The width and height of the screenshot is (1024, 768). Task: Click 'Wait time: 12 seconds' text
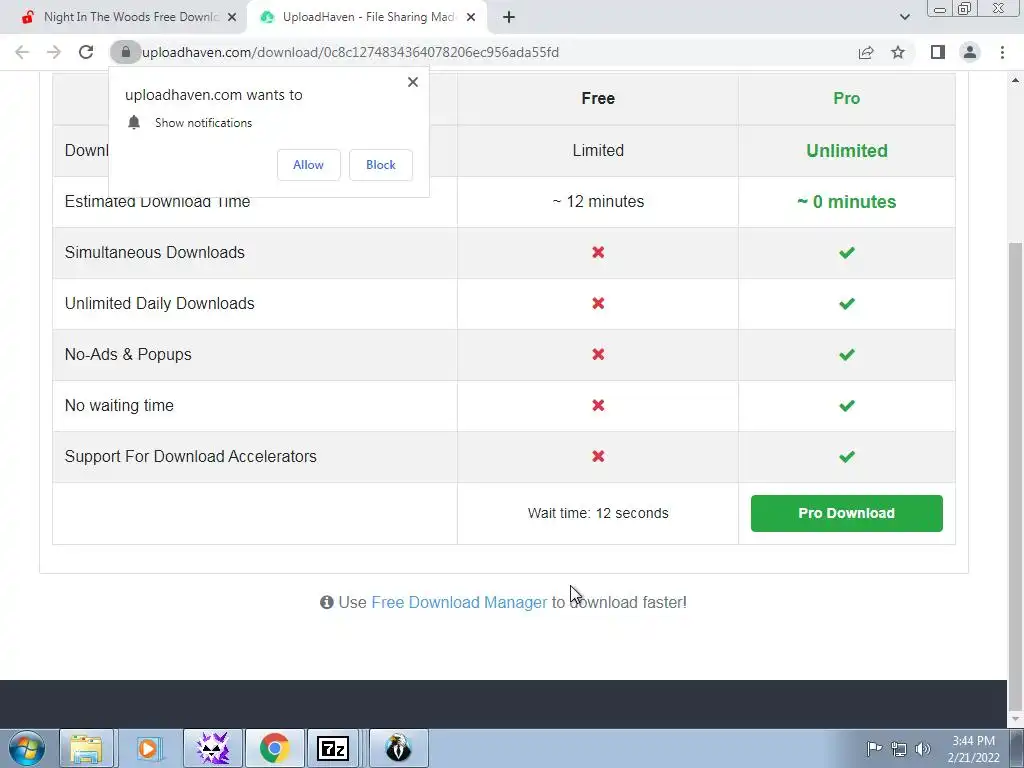coord(598,513)
